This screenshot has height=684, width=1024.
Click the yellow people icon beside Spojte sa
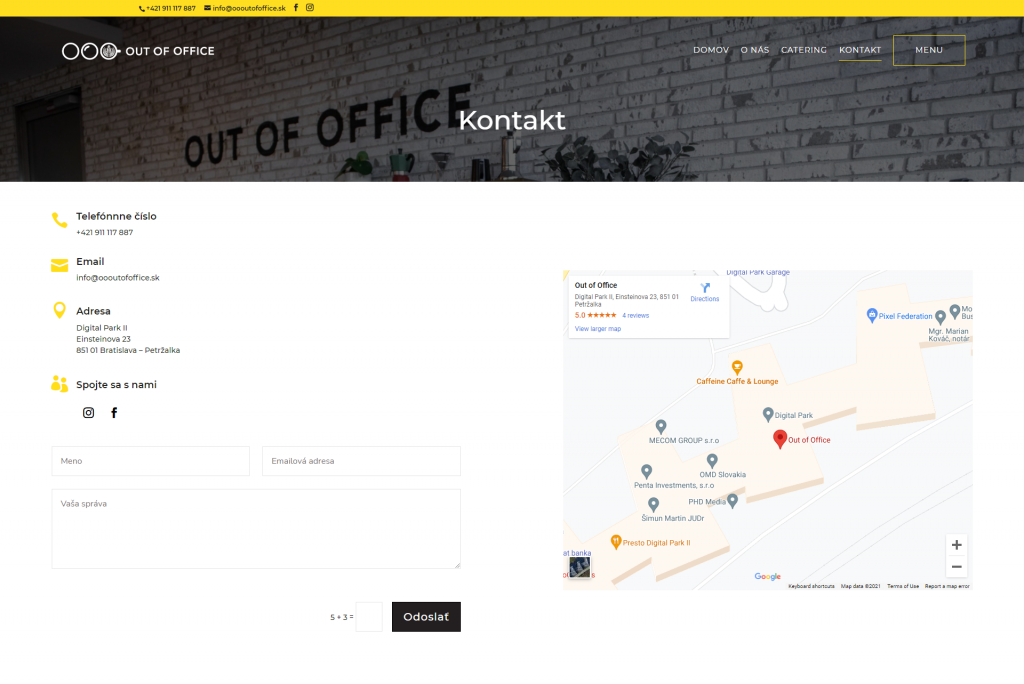click(x=59, y=383)
